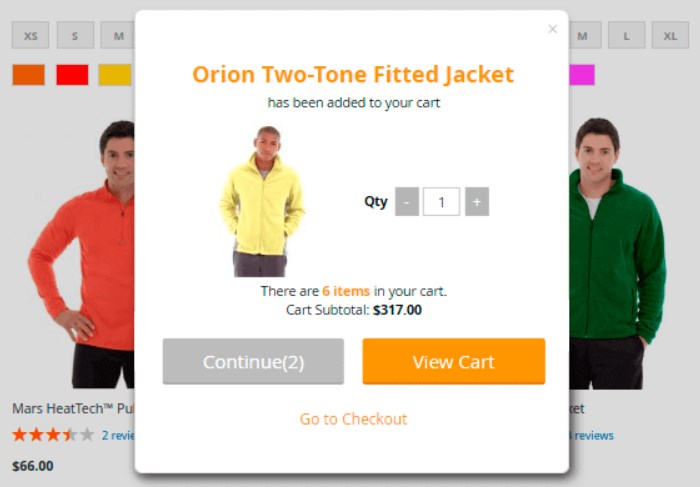Image resolution: width=700 pixels, height=487 pixels.
Task: Pick the magenta color swatch
Action: [582, 75]
